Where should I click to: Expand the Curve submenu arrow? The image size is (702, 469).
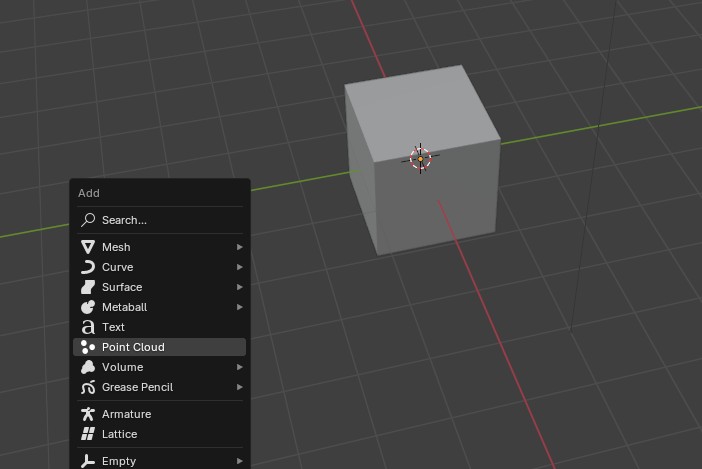coord(240,267)
